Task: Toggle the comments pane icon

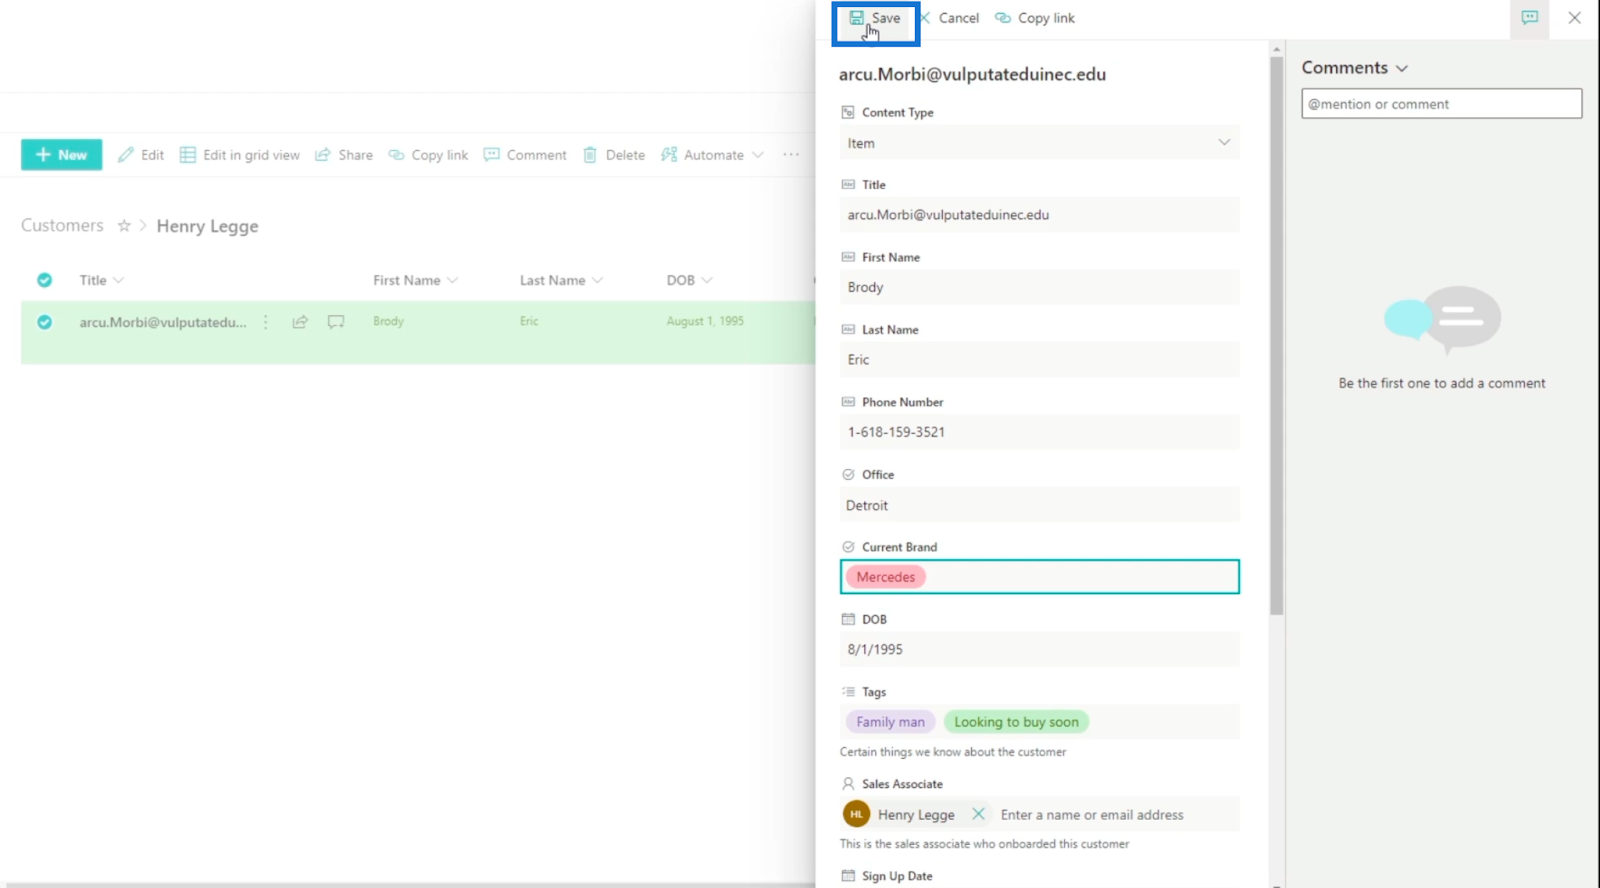Action: tap(1529, 18)
